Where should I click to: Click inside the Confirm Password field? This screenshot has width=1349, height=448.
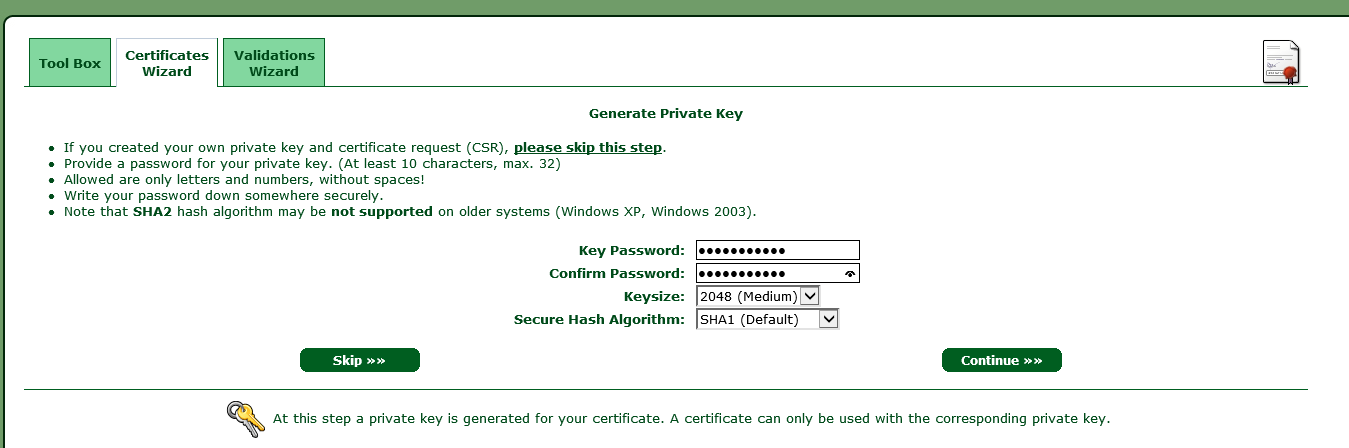(x=765, y=273)
